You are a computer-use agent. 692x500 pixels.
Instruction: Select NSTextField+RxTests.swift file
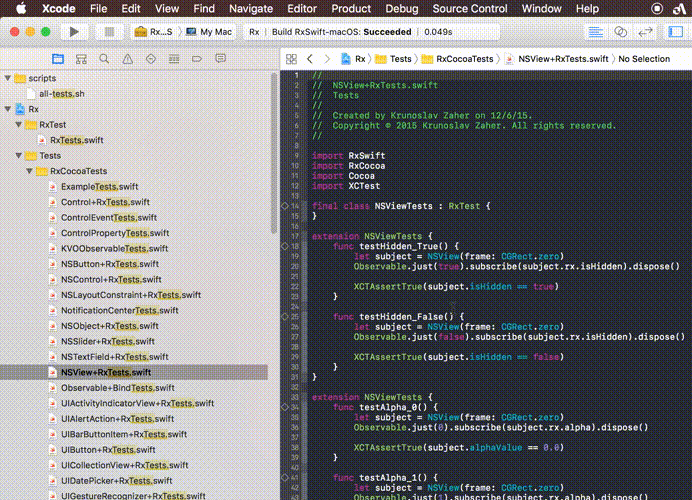[x=115, y=357]
